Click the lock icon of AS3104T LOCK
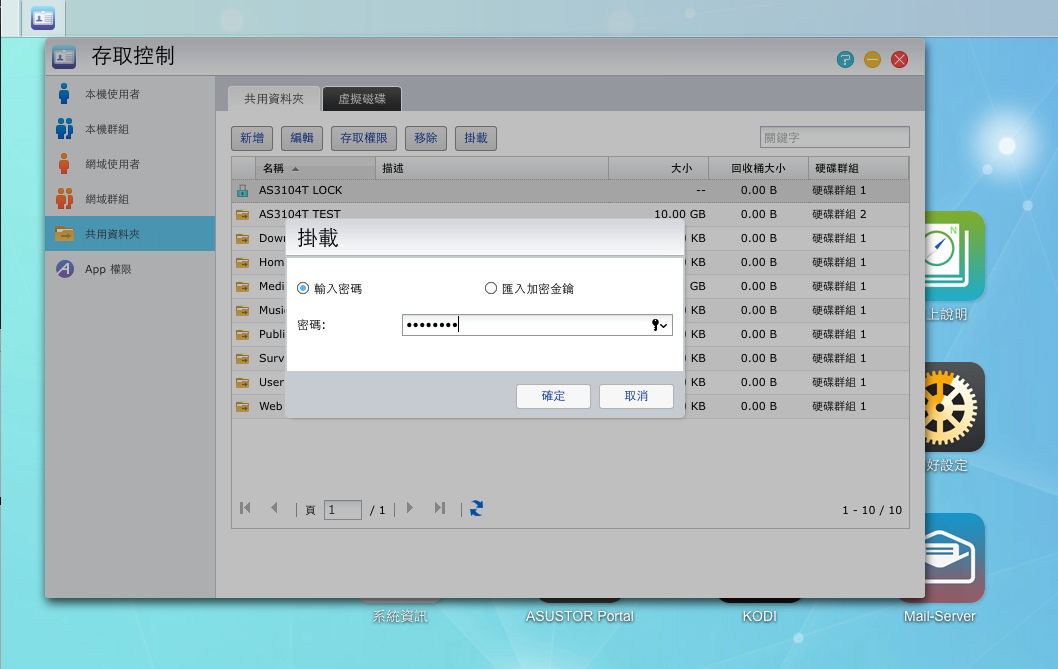The width and height of the screenshot is (1058, 669). tap(242, 191)
